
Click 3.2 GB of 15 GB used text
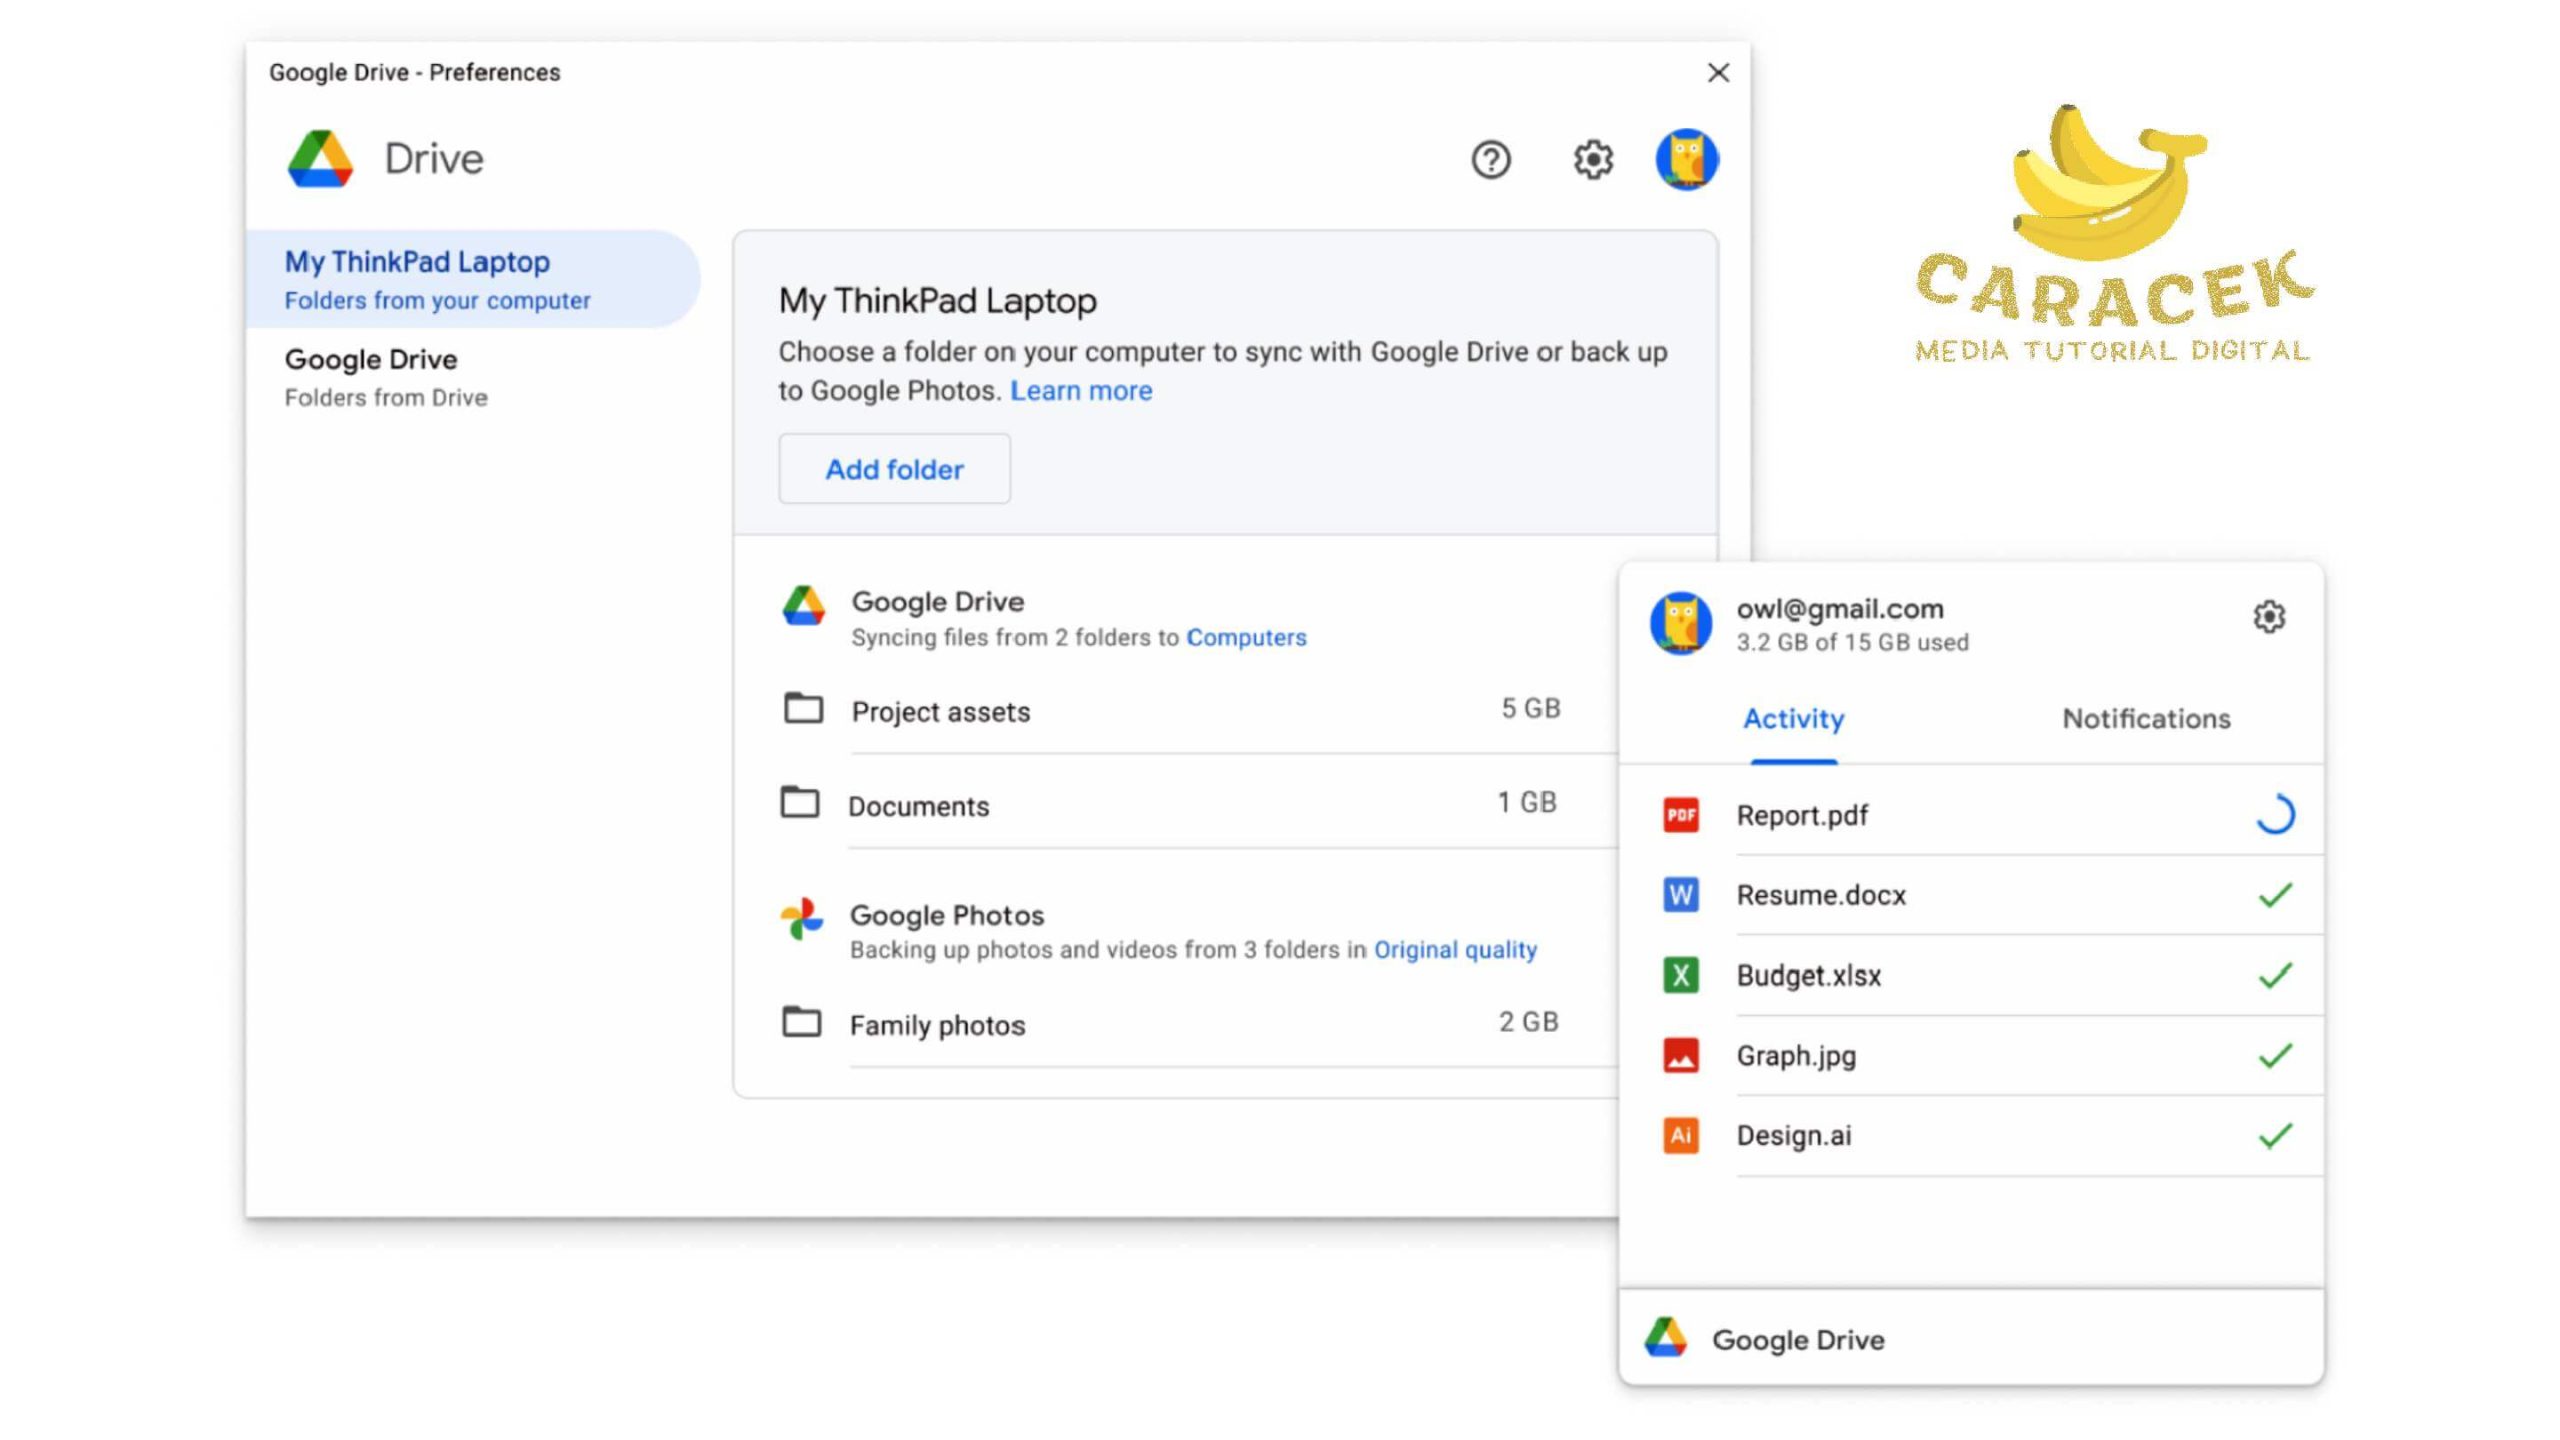(1852, 643)
